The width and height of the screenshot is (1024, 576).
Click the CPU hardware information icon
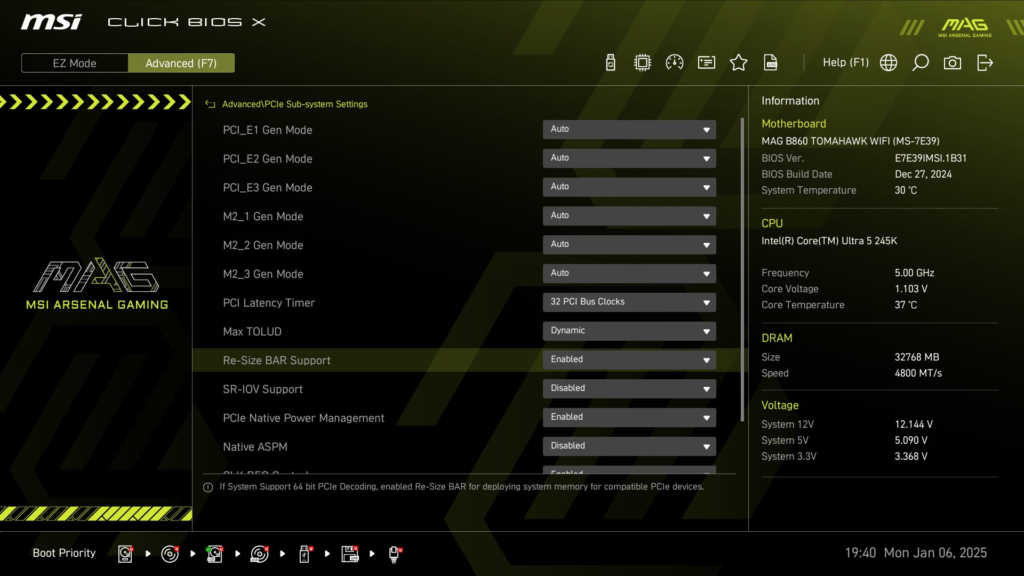click(x=641, y=62)
